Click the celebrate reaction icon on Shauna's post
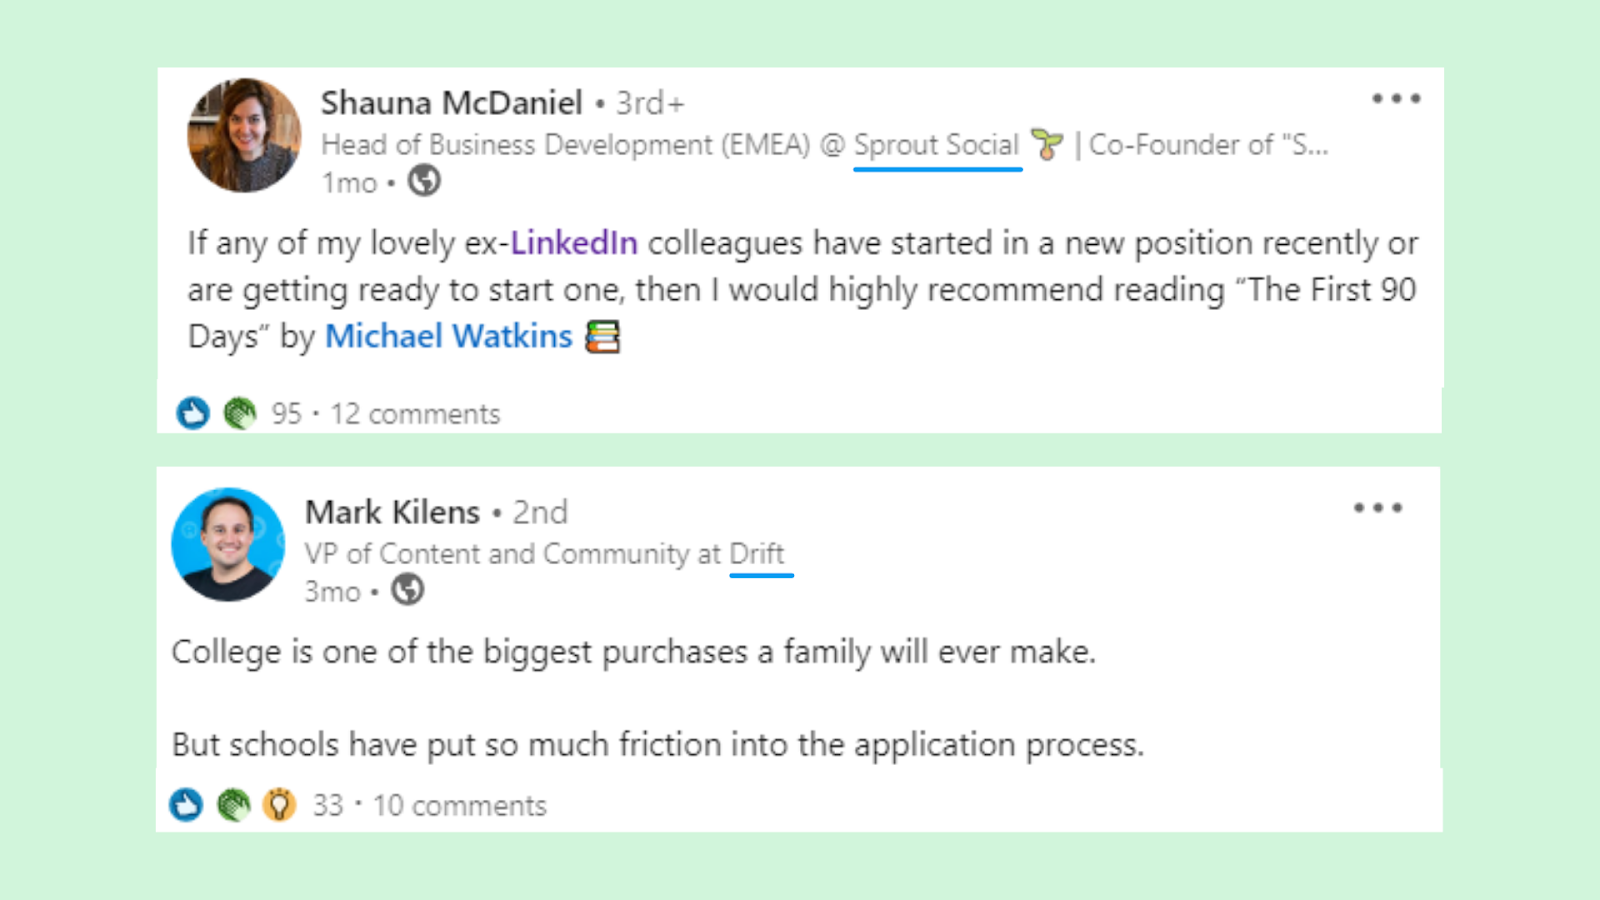The width and height of the screenshot is (1600, 900). tap(238, 413)
